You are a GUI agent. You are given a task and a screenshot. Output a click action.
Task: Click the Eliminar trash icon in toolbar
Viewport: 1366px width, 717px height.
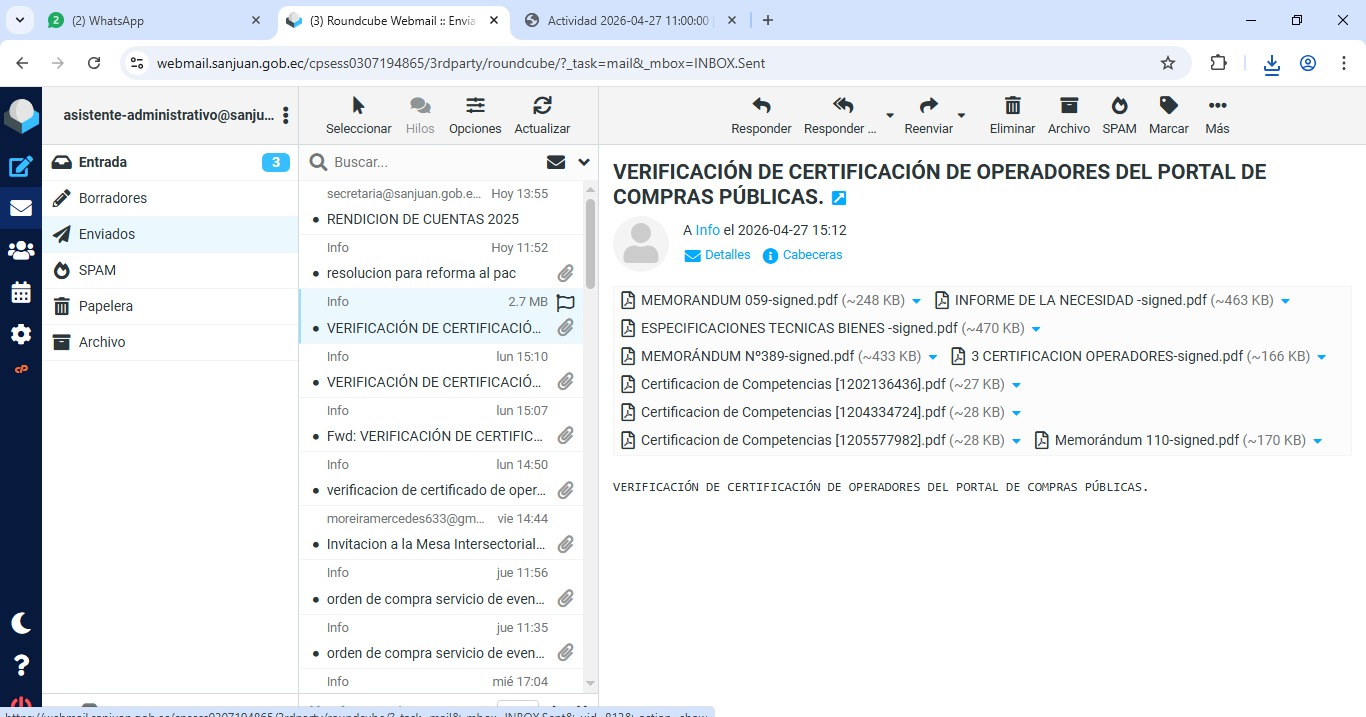[x=1012, y=106]
